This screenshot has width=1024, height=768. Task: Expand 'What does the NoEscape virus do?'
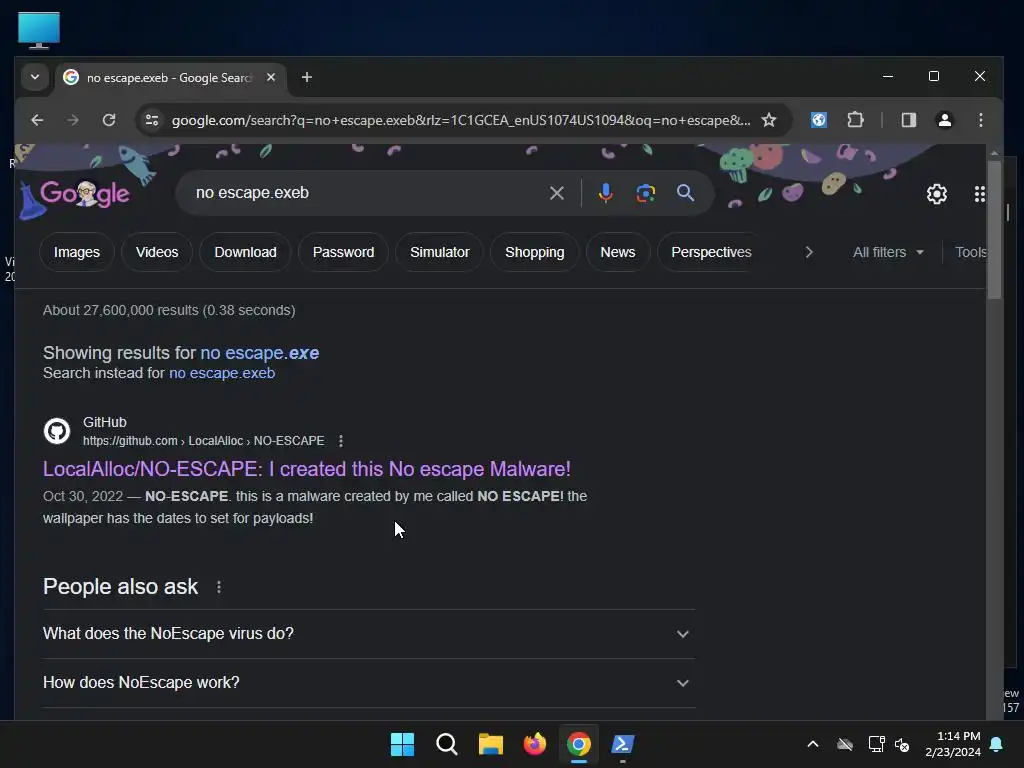point(369,633)
